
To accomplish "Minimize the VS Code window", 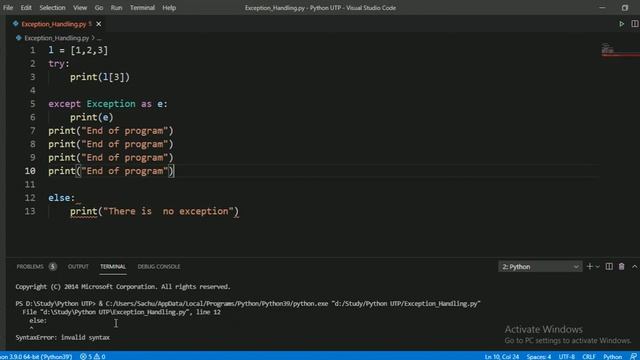I will (602, 8).
